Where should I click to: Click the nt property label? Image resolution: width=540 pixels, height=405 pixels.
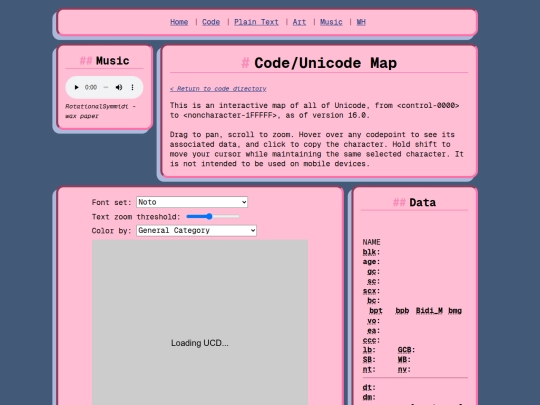368,370
